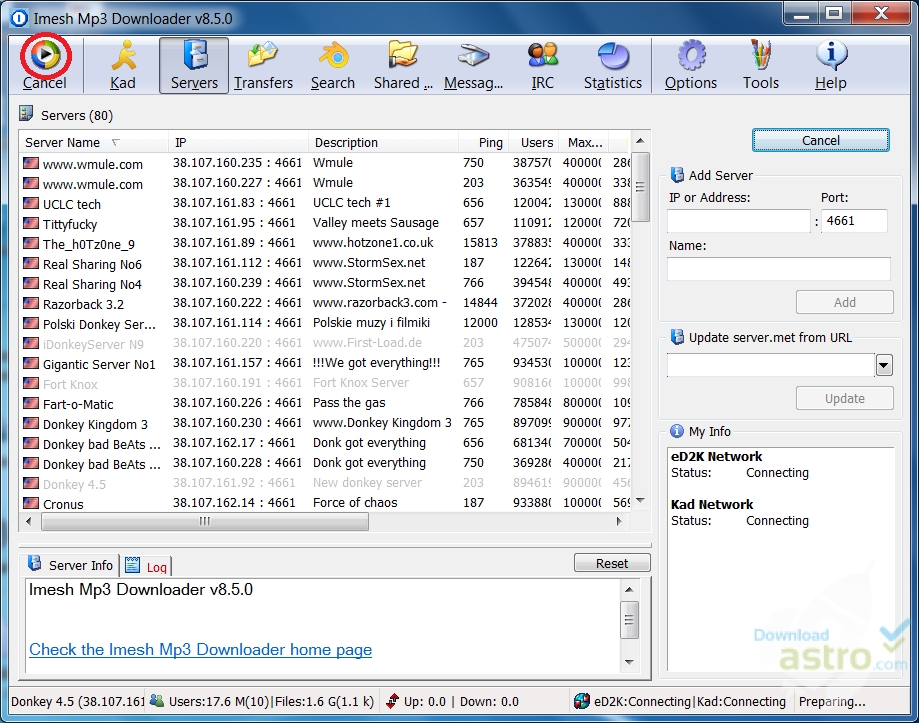The image size is (919, 723).
Task: Click the IP 38.107.160.235 : 4661 cell
Action: (237, 163)
